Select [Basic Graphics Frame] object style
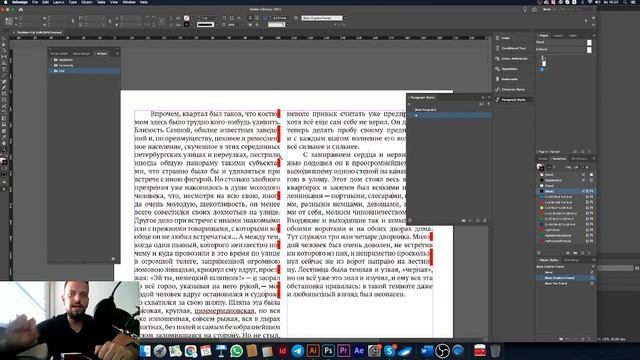Image resolution: width=640 pixels, height=360 pixels. point(565,278)
